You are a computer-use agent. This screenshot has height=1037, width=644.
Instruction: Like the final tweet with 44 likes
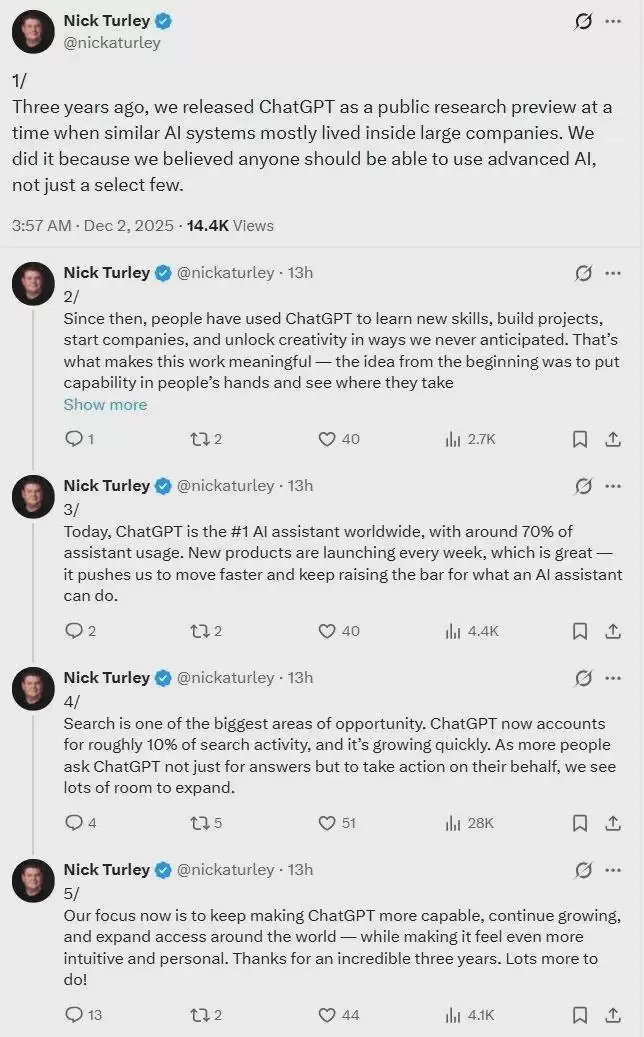click(326, 1015)
